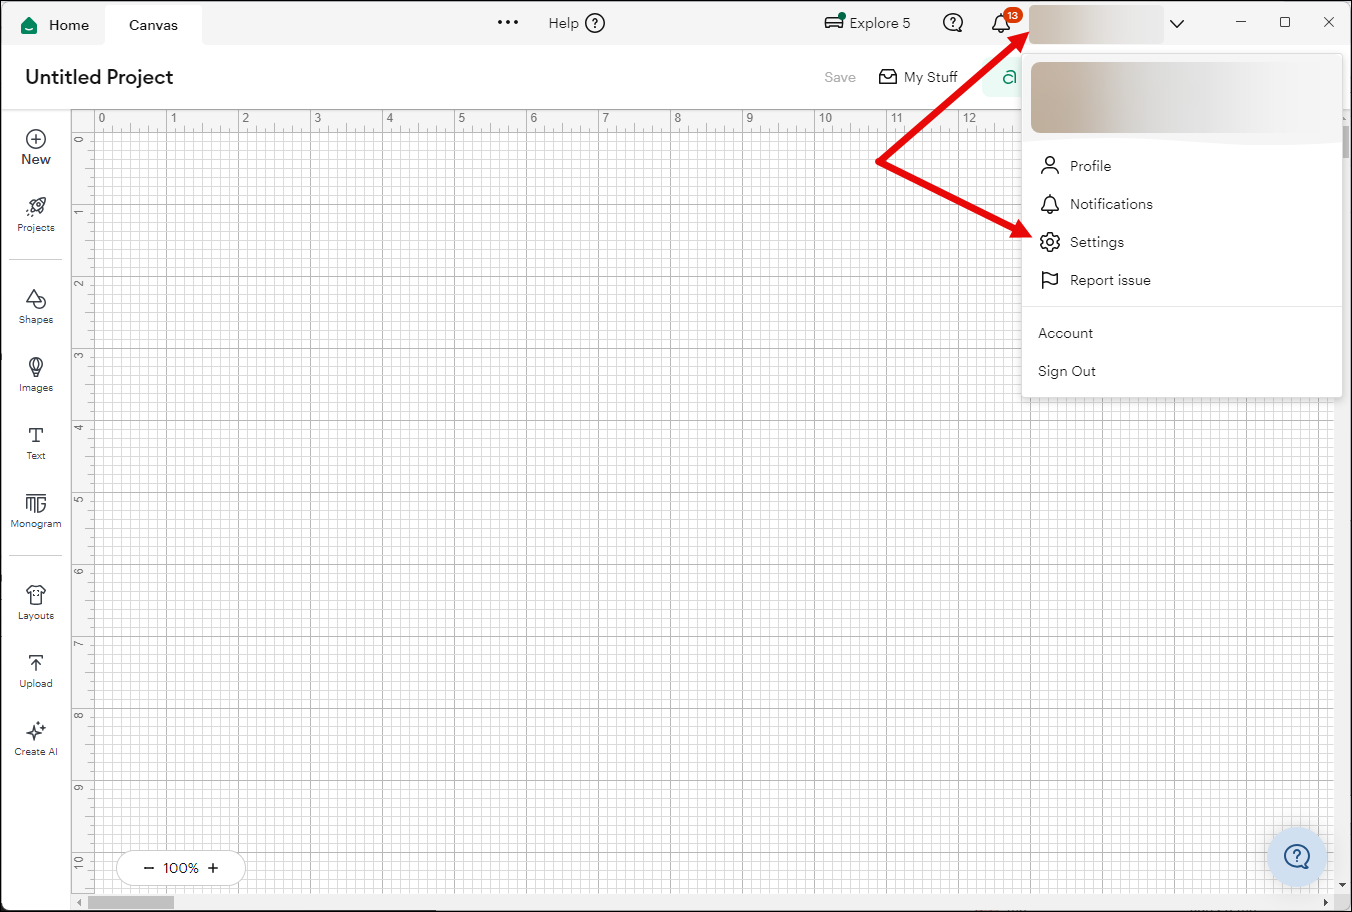Collapse the account dropdown chevron
The image size is (1352, 912).
tap(1177, 22)
